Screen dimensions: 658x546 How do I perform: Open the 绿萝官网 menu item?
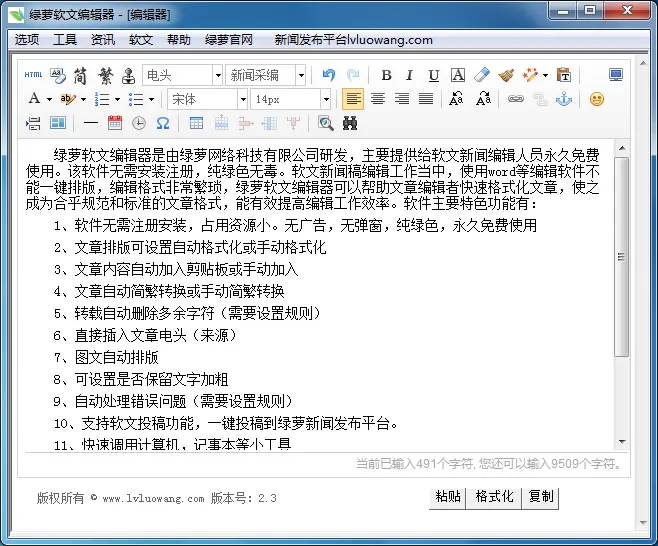(229, 40)
